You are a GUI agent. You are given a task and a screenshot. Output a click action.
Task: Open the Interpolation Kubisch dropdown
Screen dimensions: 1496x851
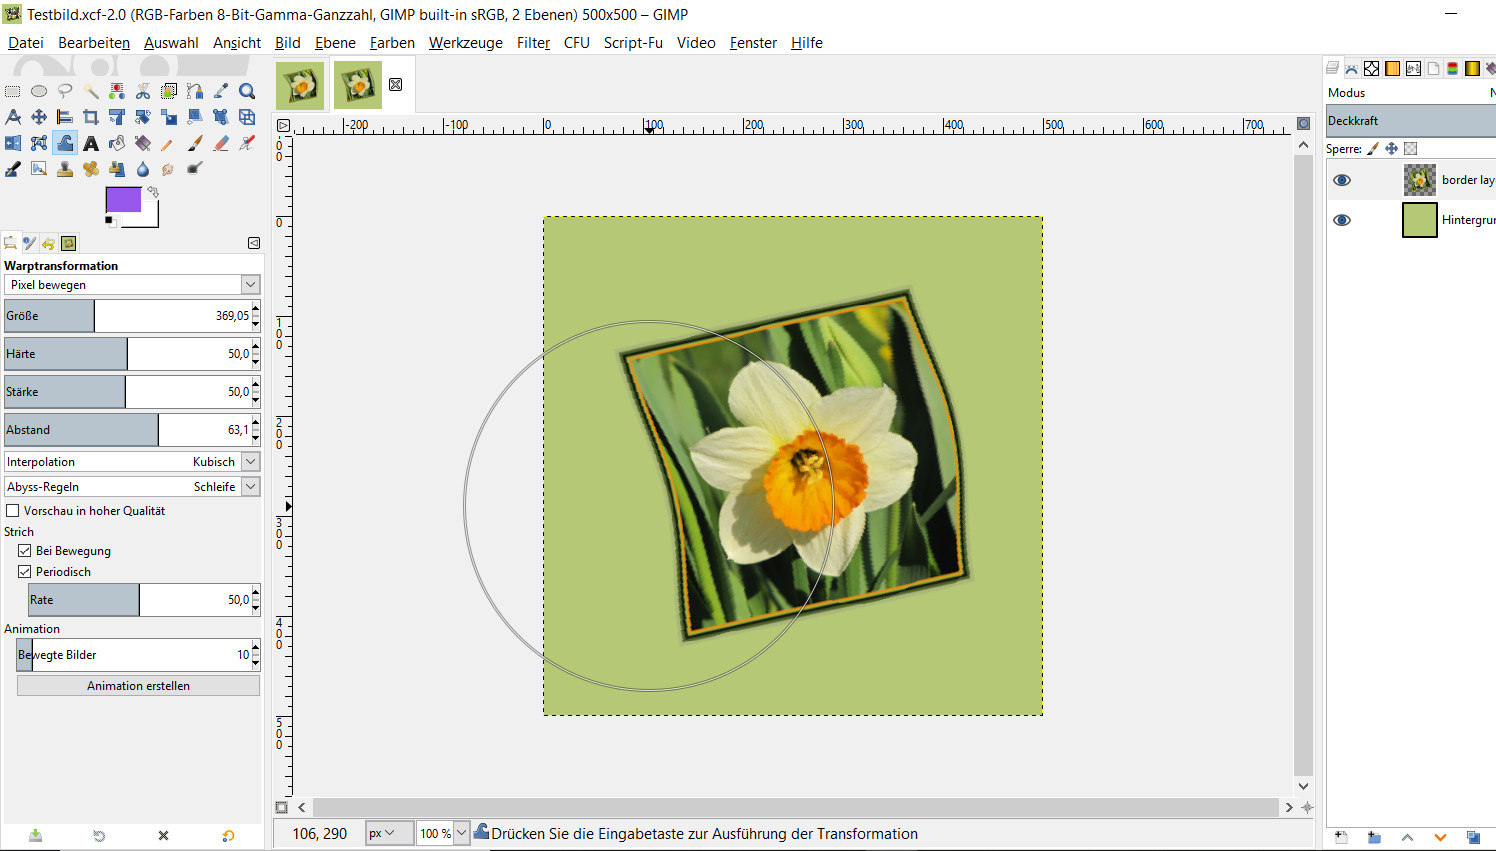tap(251, 462)
